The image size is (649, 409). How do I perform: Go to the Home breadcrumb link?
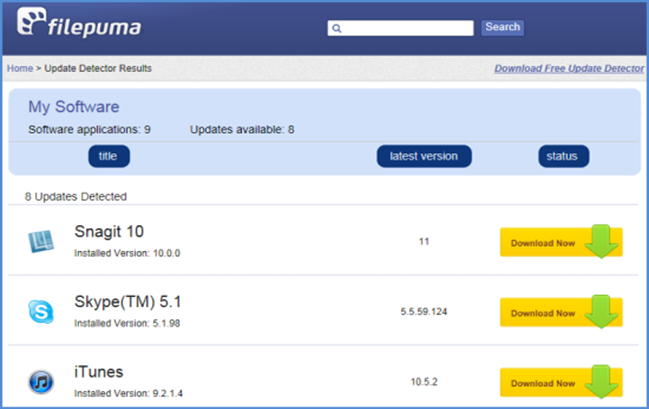(x=20, y=68)
